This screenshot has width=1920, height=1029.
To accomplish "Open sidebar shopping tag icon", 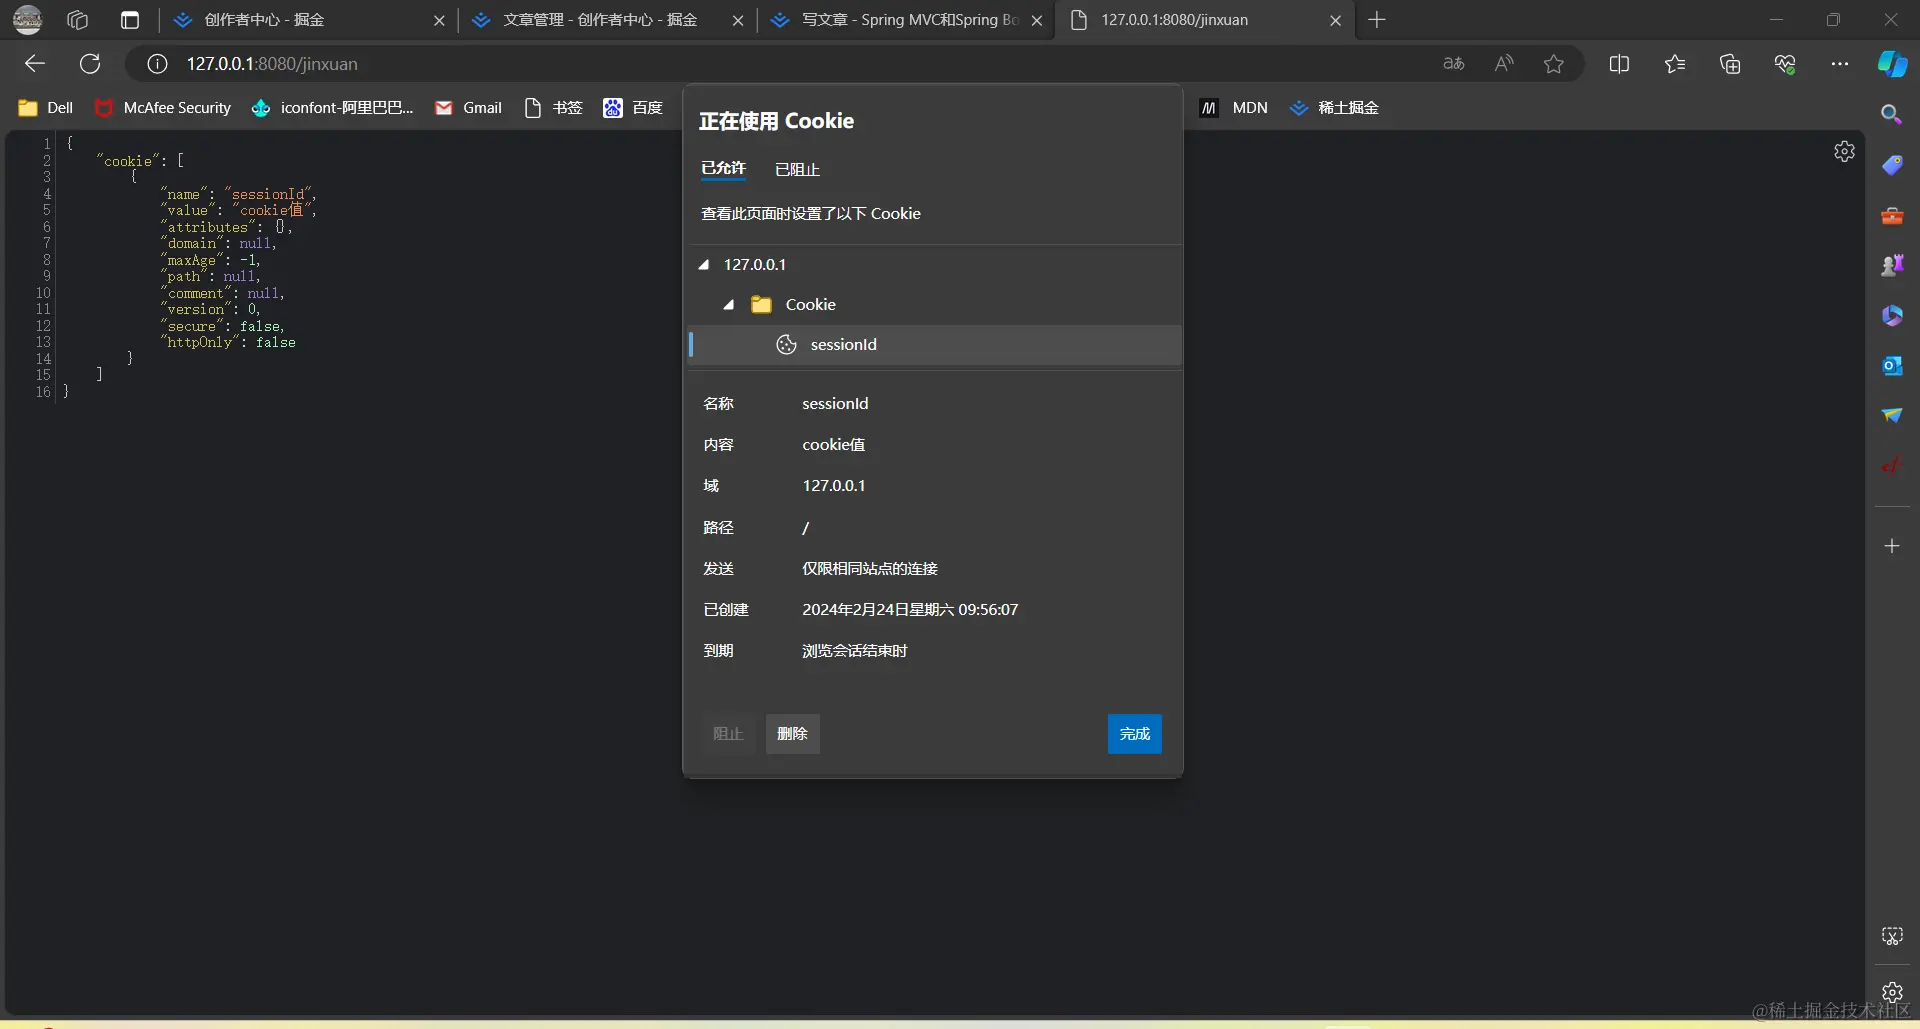I will point(1892,165).
